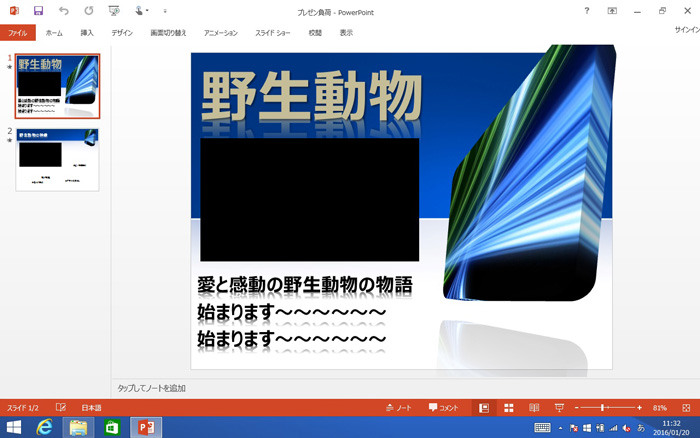Click the PowerPoint app icon in title bar
Screen dimensions: 700x438
[14, 11]
